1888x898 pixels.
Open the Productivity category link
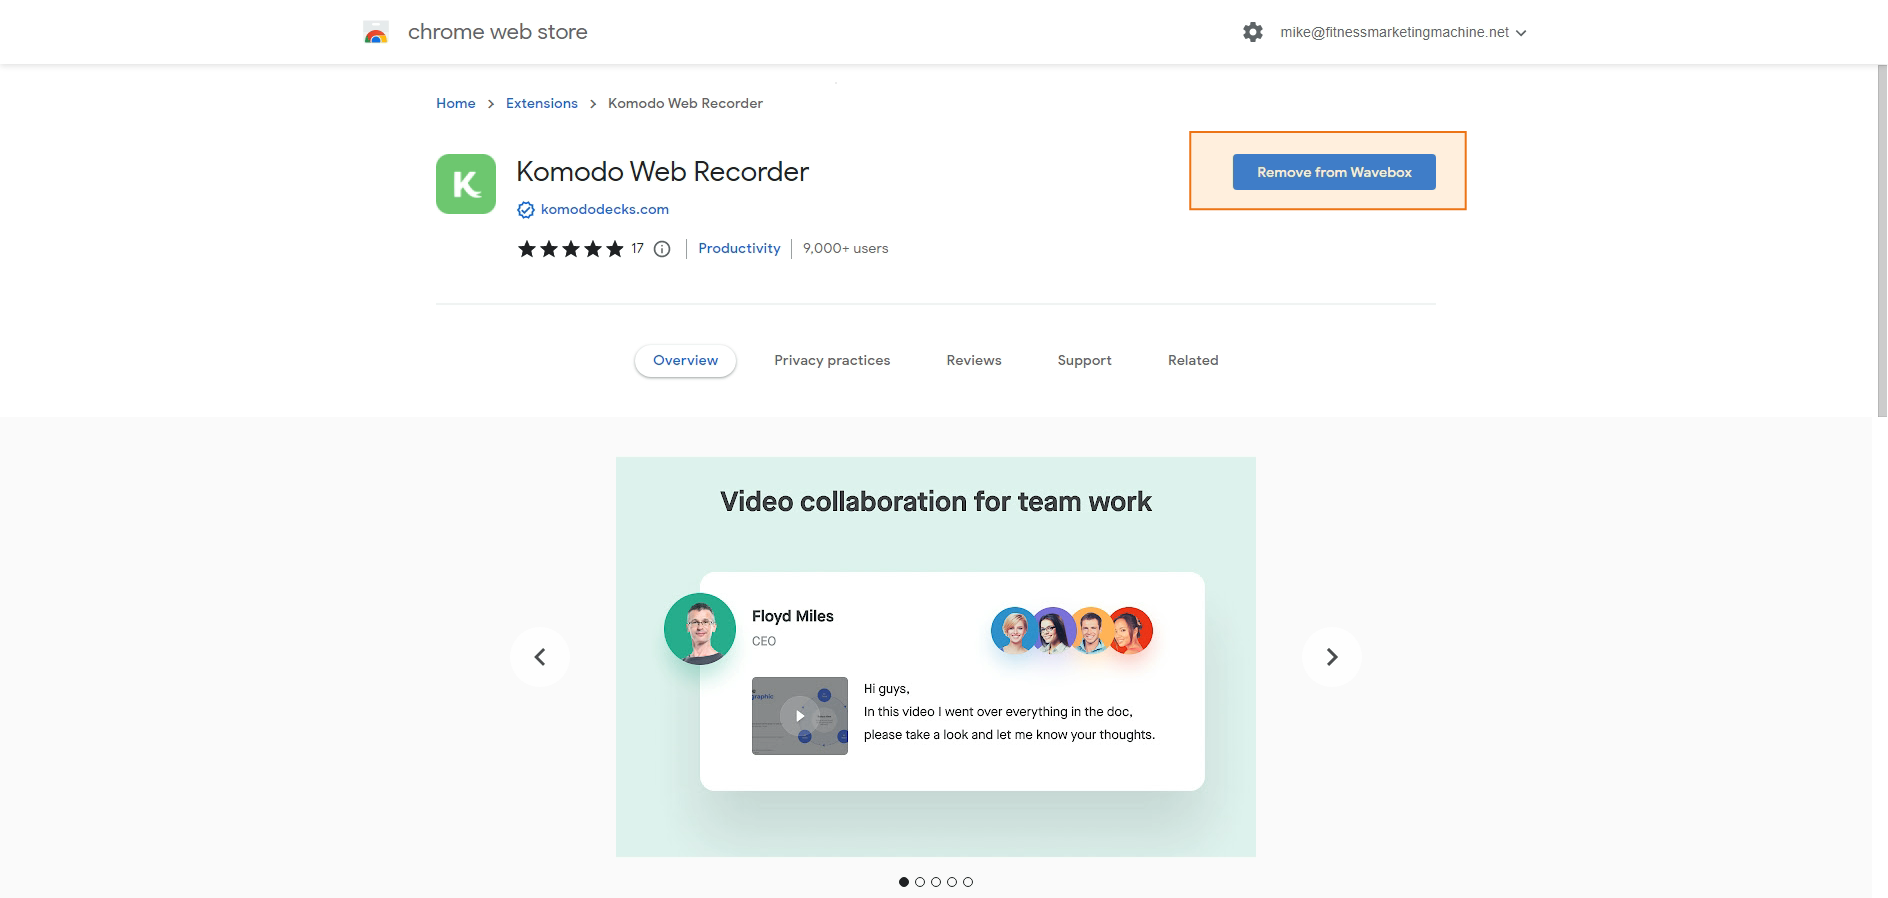click(x=739, y=249)
